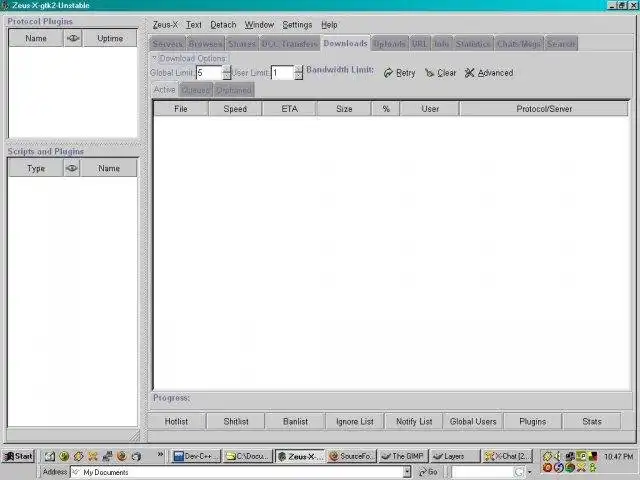Sort downloads by % column

pyautogui.click(x=386, y=109)
